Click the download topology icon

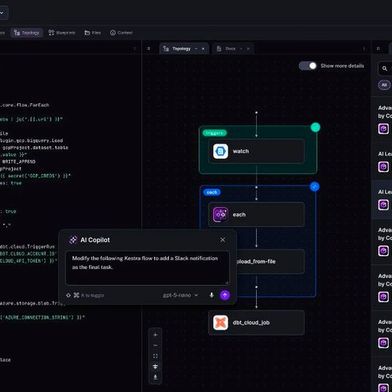pyautogui.click(x=155, y=377)
